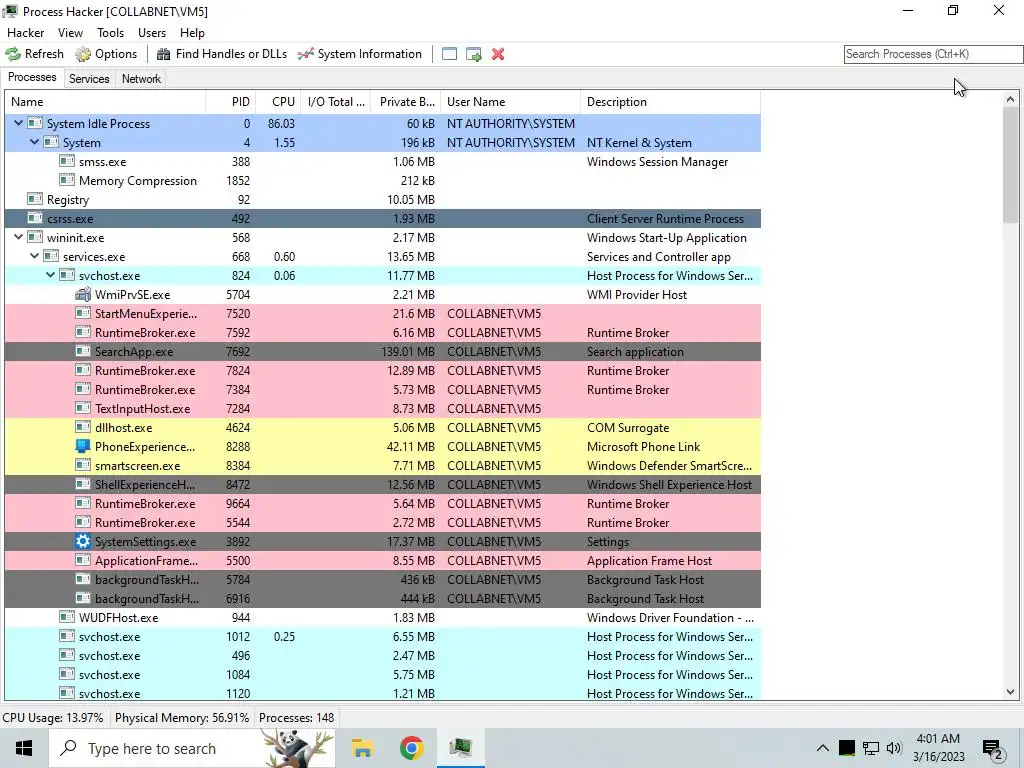
Task: Open System Information graph icon
Action: tap(306, 54)
